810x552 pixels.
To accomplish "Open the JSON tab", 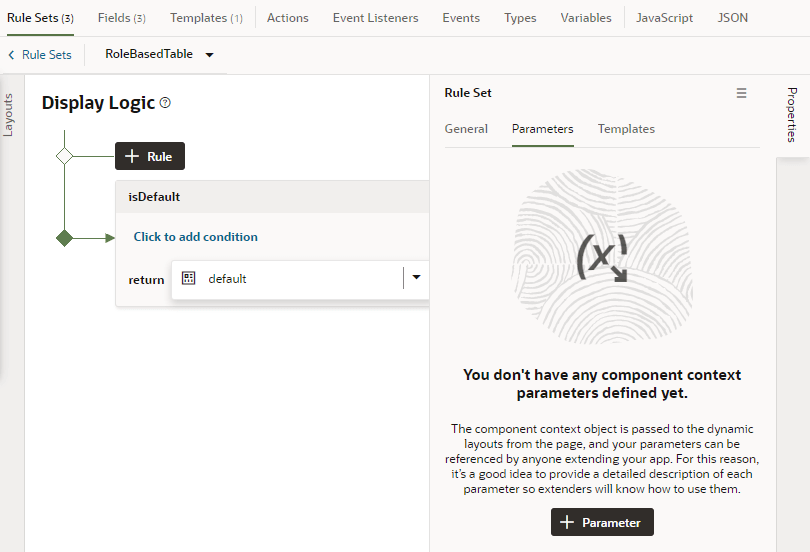I will tap(733, 18).
